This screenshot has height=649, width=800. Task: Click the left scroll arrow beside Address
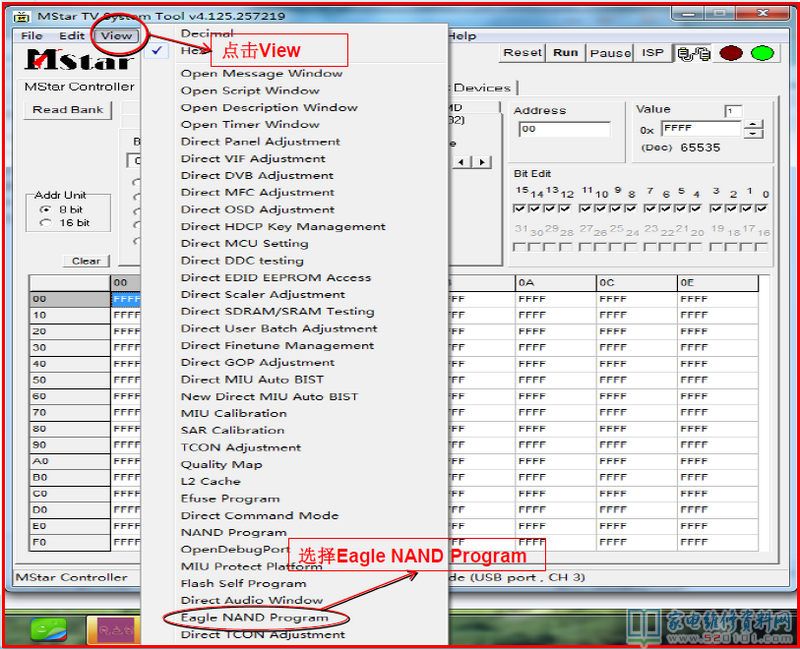[463, 161]
